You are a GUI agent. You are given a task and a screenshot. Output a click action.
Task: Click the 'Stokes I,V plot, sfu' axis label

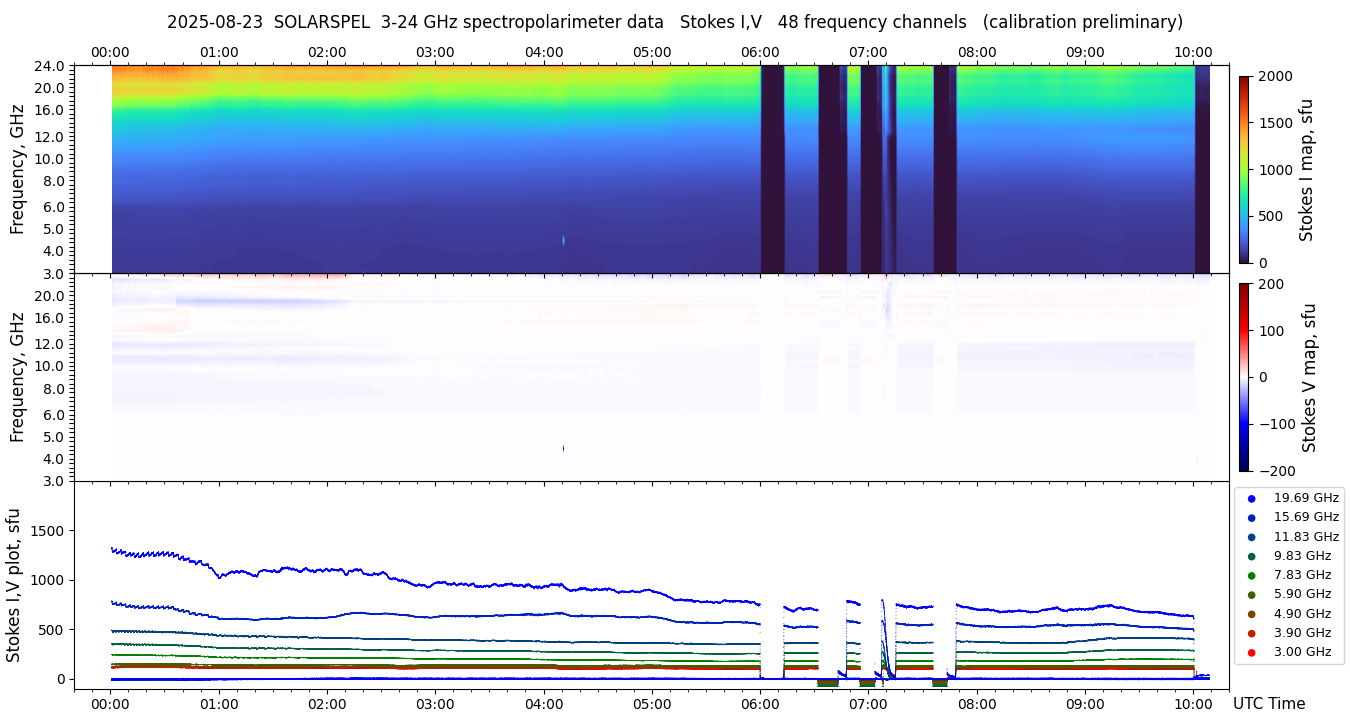coord(14,584)
